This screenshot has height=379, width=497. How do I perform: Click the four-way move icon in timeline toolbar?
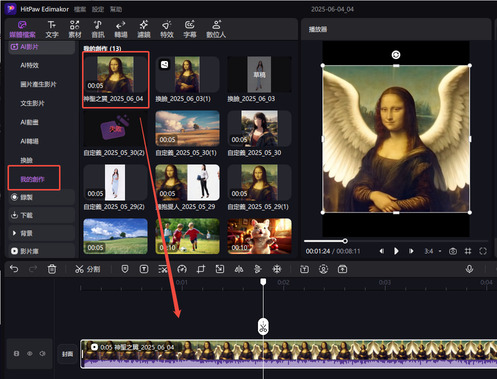(x=277, y=269)
